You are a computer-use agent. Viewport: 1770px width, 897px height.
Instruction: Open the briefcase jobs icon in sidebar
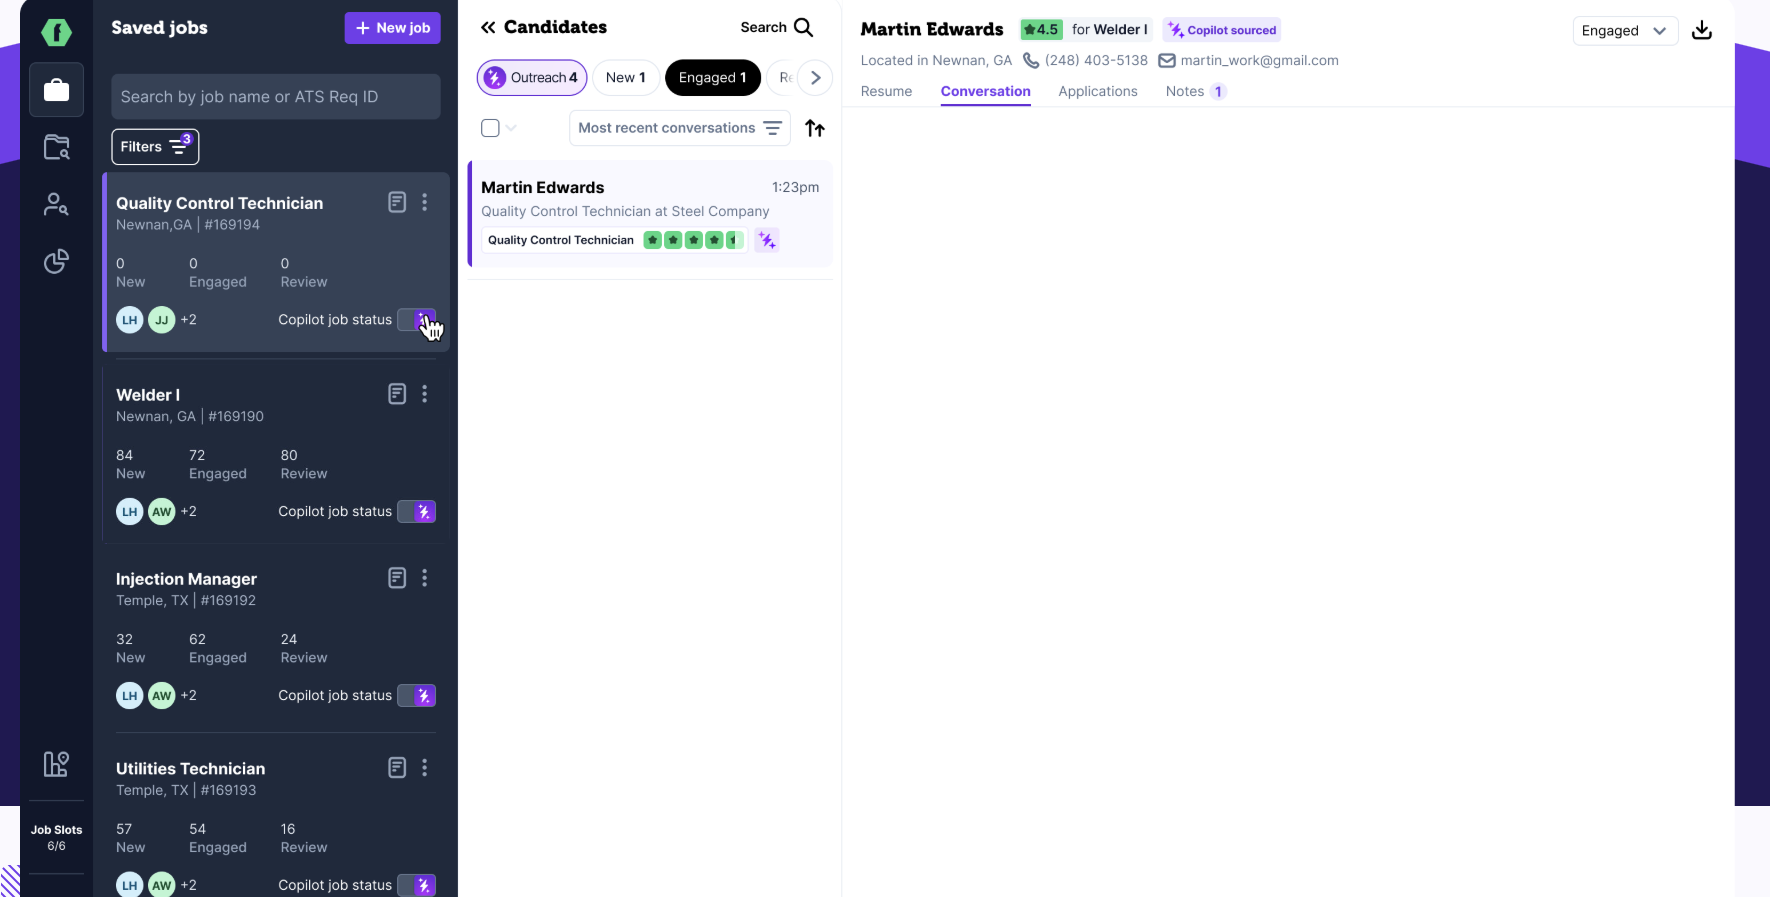(x=56, y=90)
